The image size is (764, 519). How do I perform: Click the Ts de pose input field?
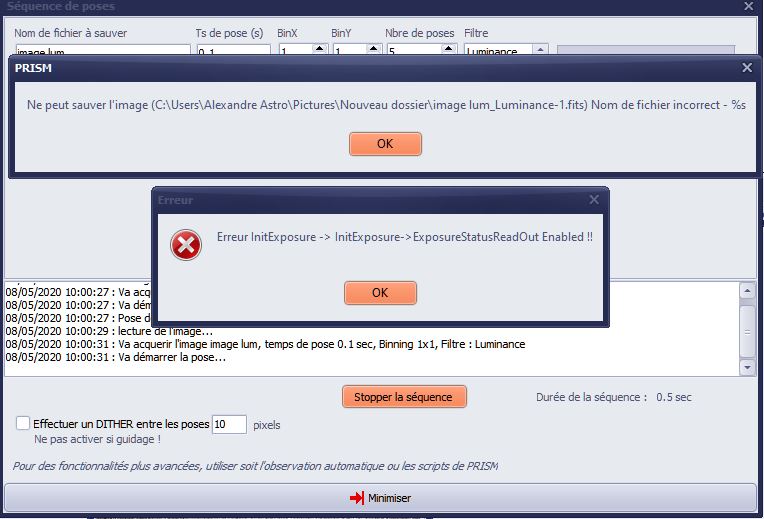(x=233, y=51)
